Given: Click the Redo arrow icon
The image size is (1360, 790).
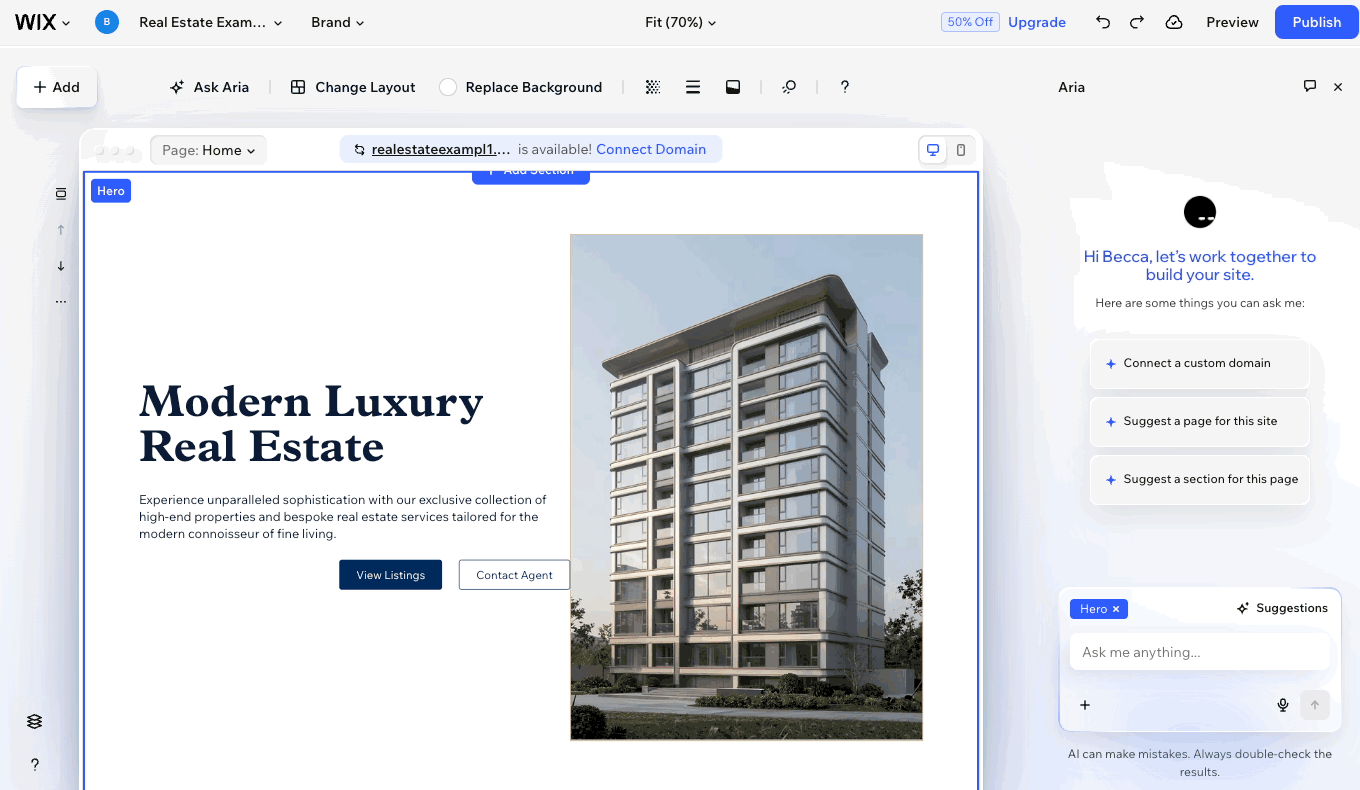Looking at the screenshot, I should (1137, 22).
